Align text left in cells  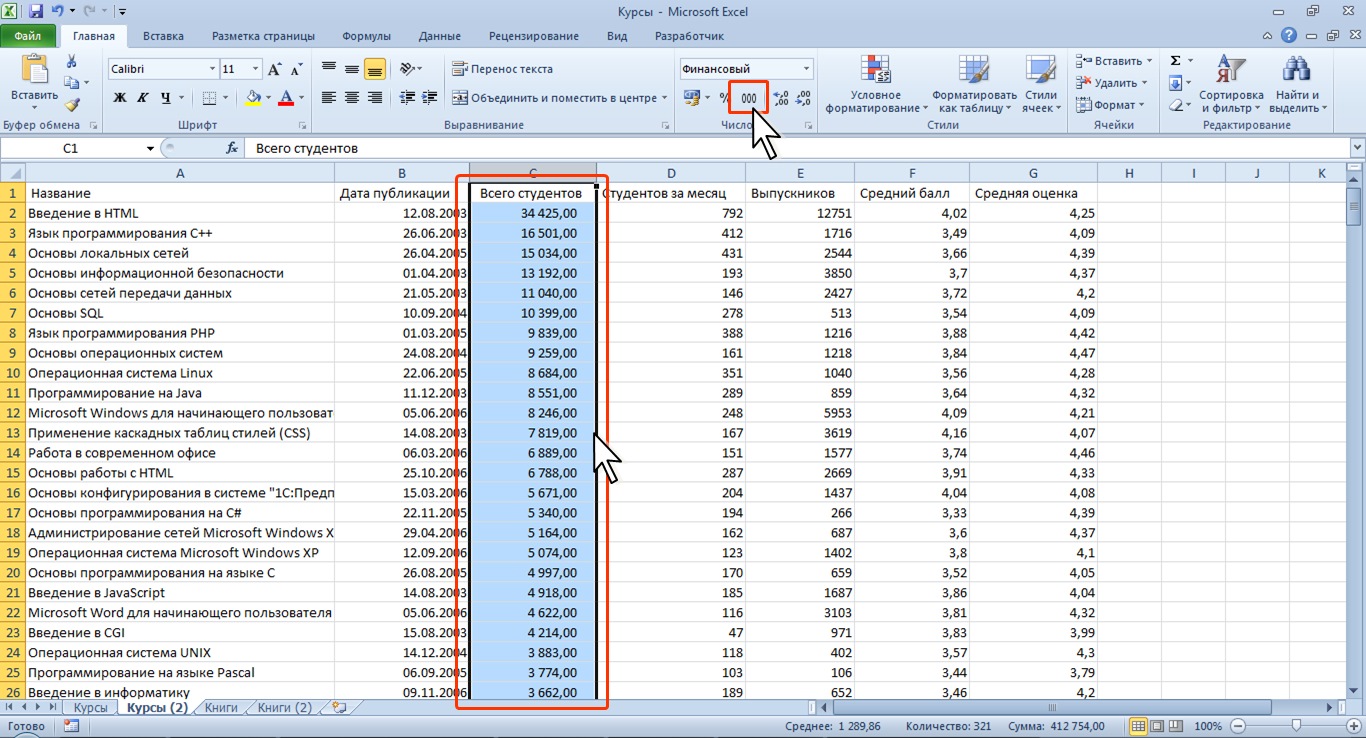(x=329, y=98)
